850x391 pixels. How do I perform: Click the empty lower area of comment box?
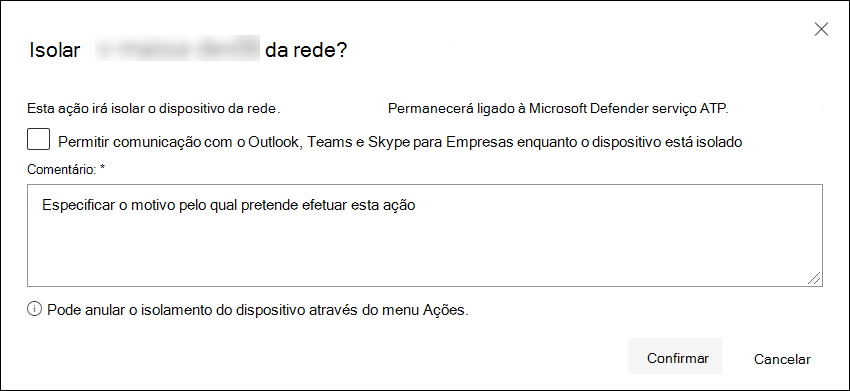click(425, 255)
